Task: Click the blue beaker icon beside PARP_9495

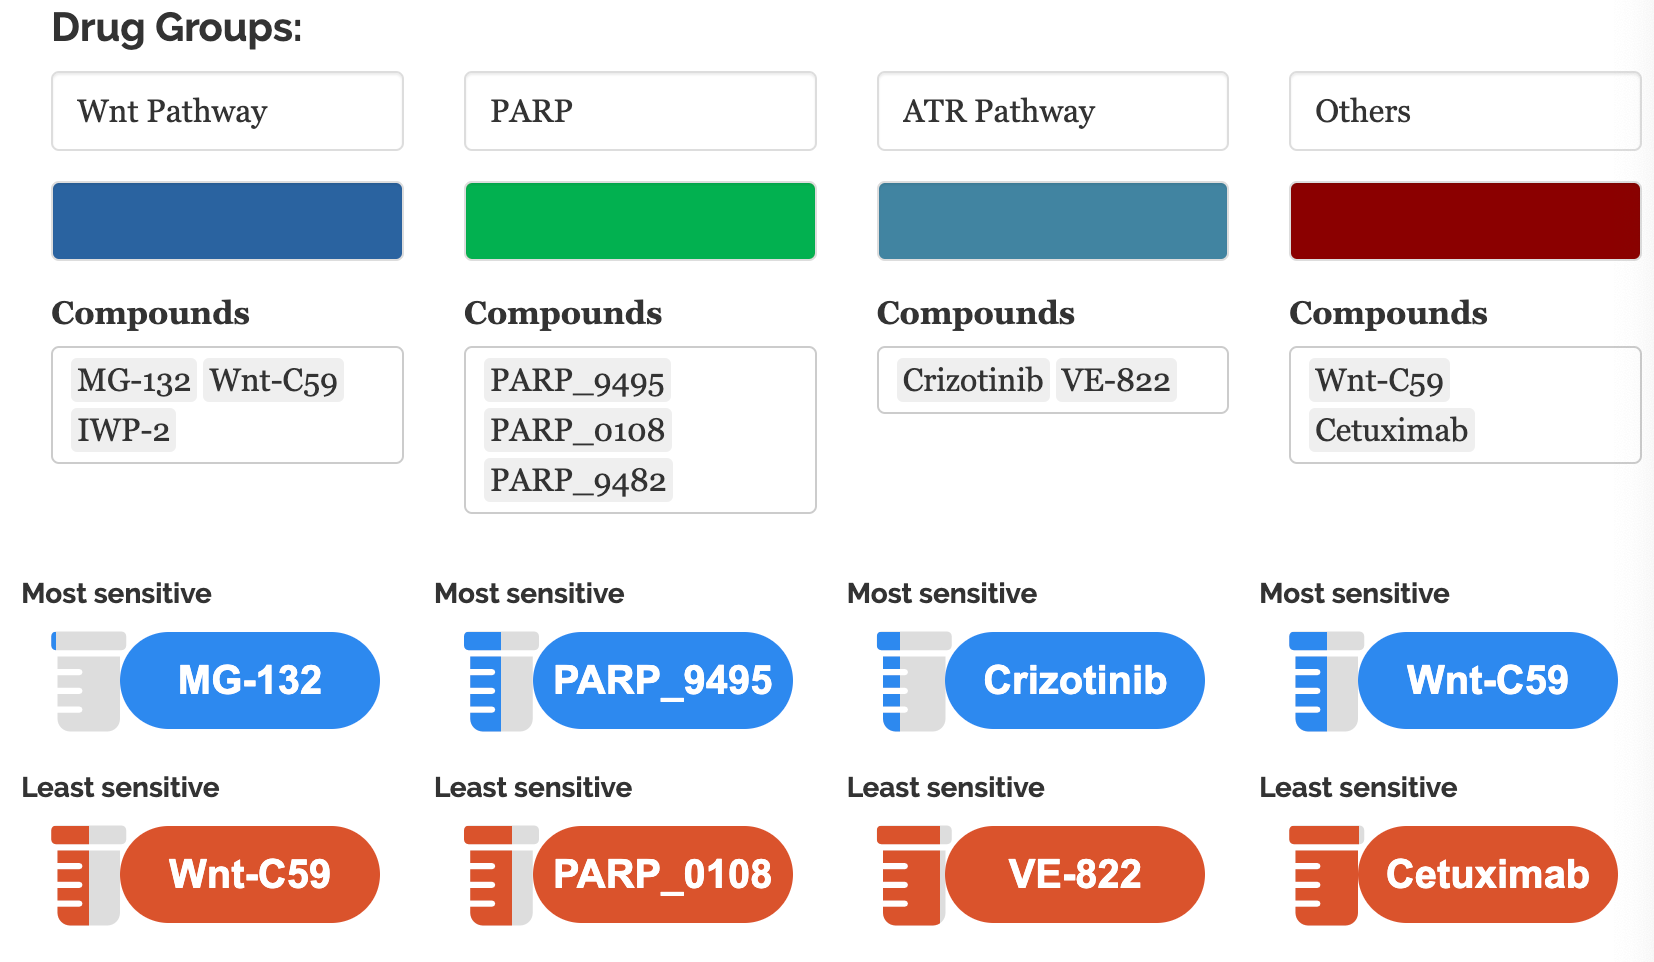Action: (x=500, y=681)
